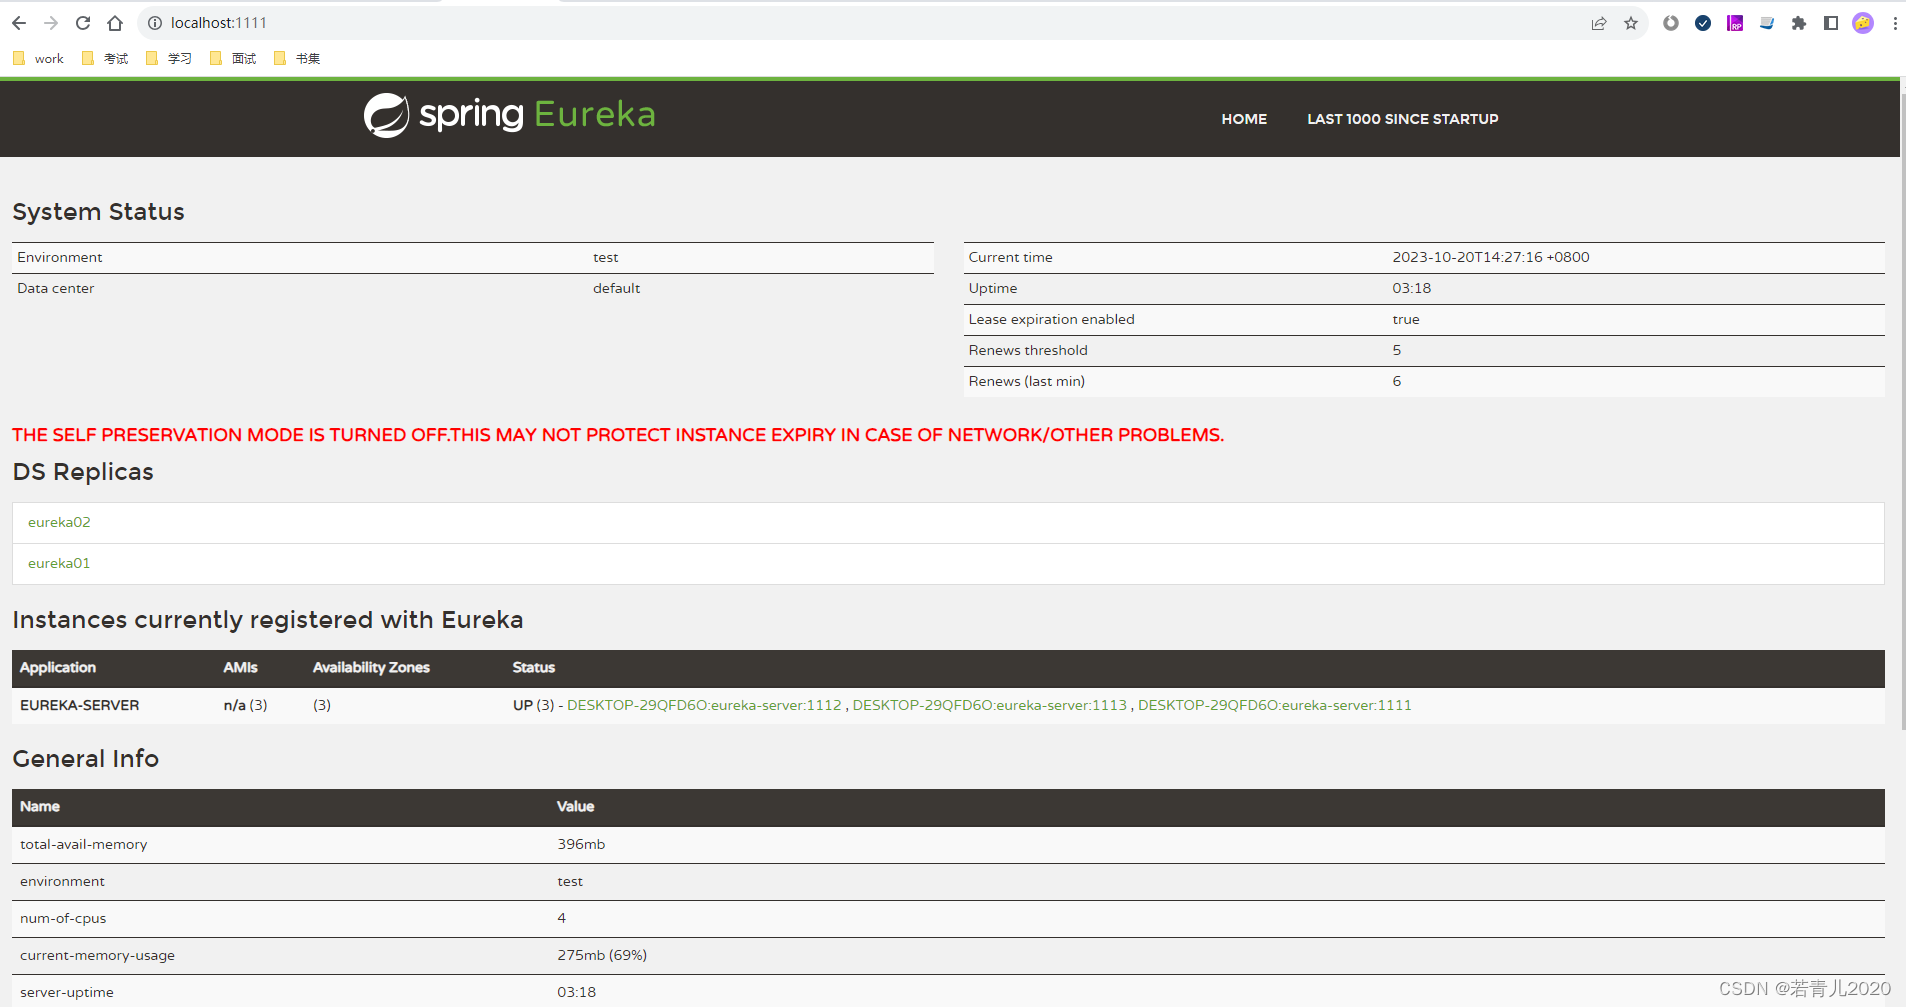This screenshot has height=1007, width=1906.
Task: Click the Uptime value 03:18
Action: click(1411, 288)
